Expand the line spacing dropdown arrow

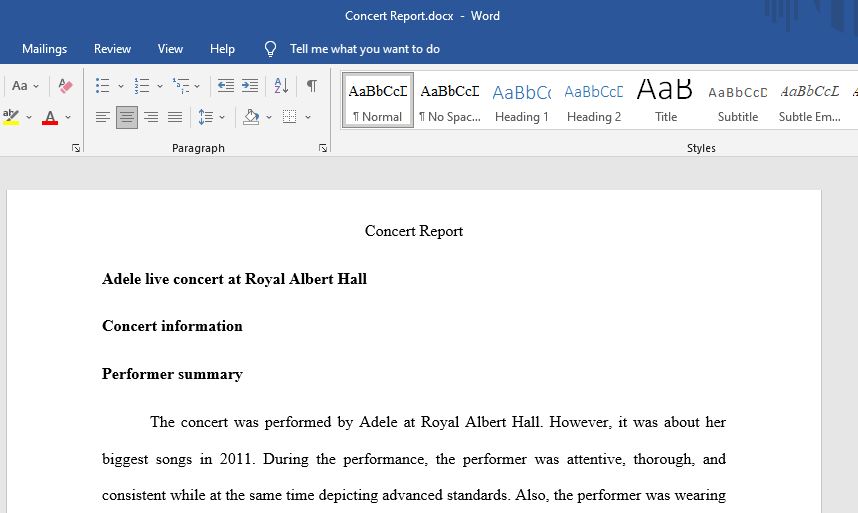222,118
